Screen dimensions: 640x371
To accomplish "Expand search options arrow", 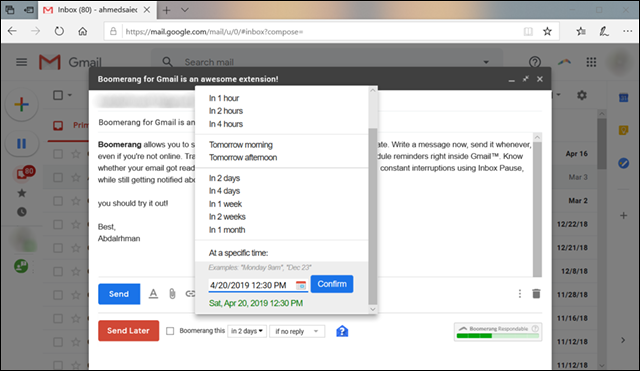I will (486, 62).
